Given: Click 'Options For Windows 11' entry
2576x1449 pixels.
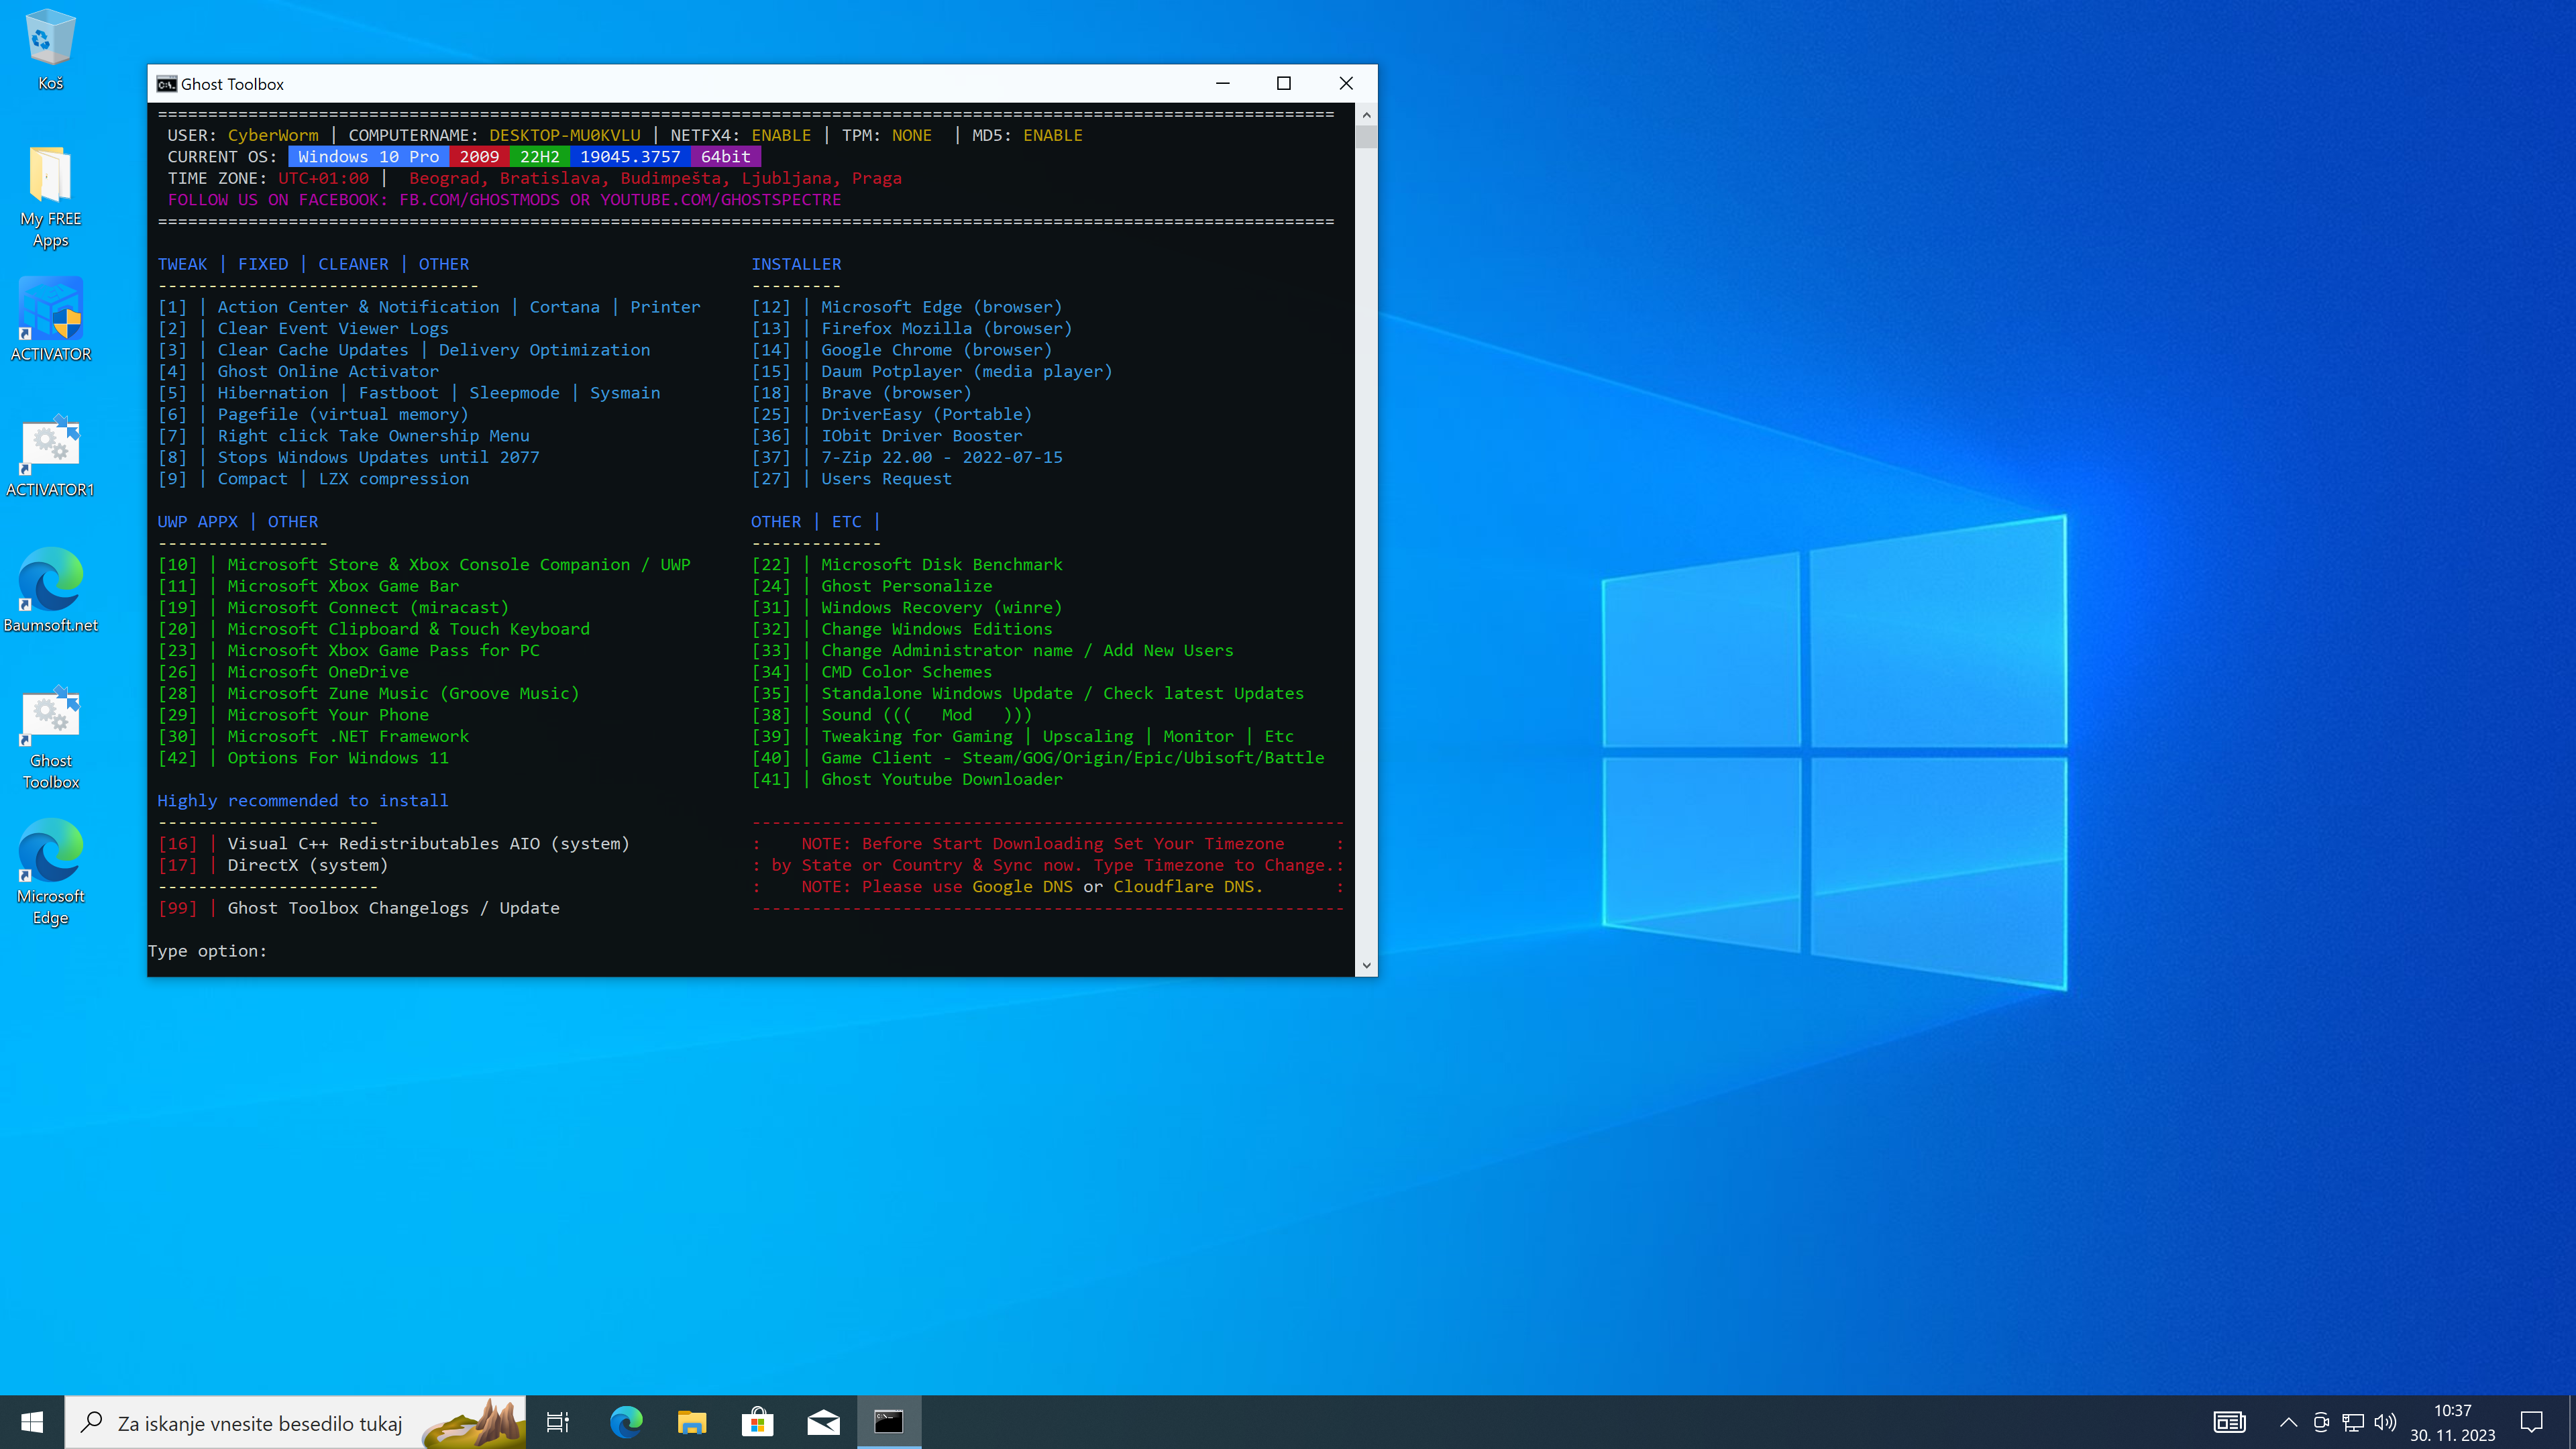Looking at the screenshot, I should (x=338, y=758).
